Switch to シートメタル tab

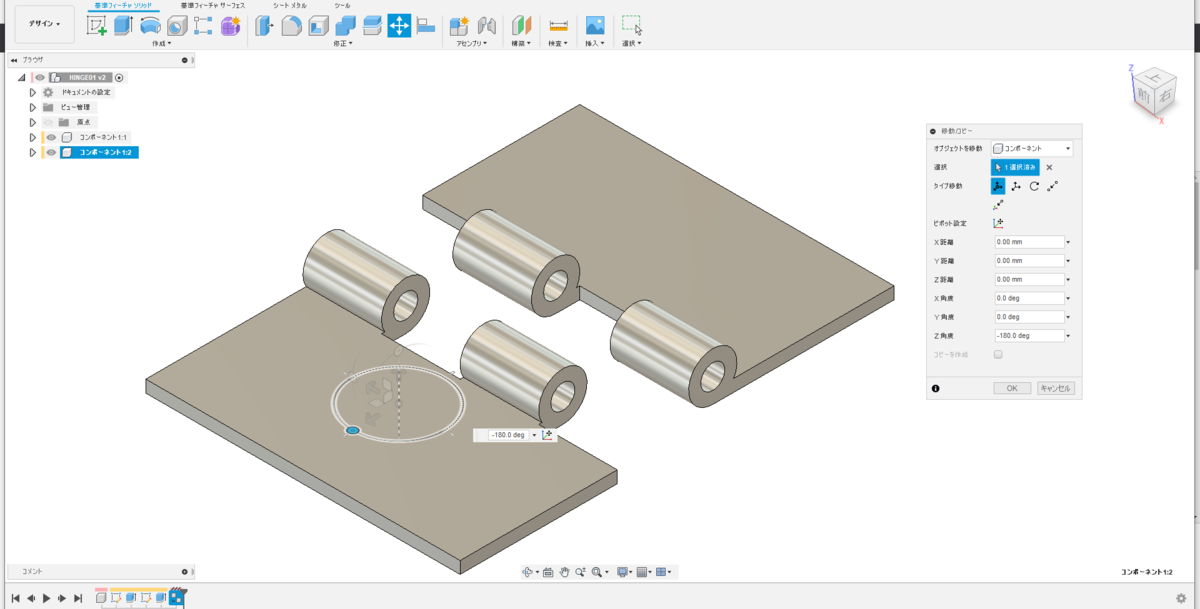point(290,5)
